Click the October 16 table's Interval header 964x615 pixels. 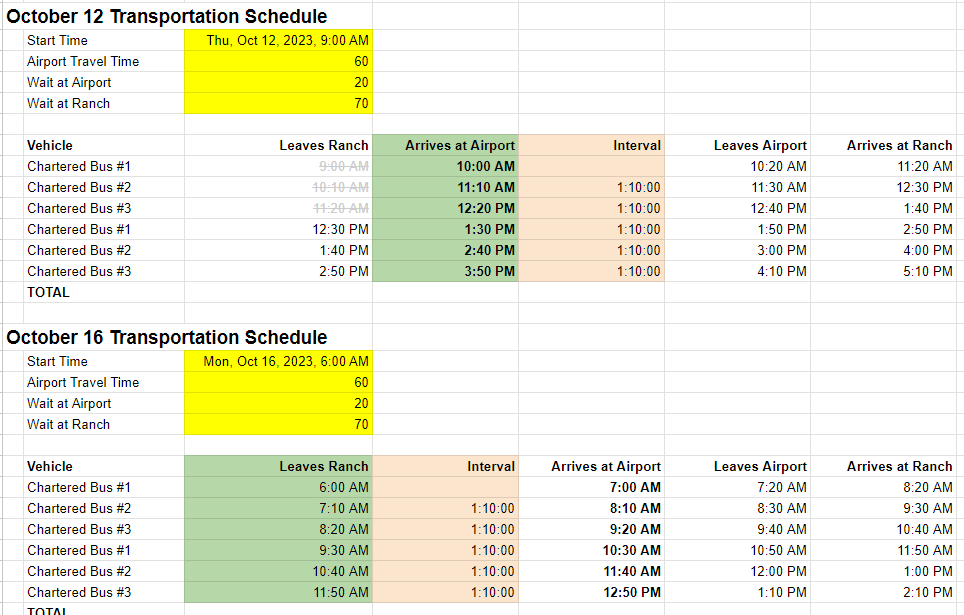(x=446, y=467)
